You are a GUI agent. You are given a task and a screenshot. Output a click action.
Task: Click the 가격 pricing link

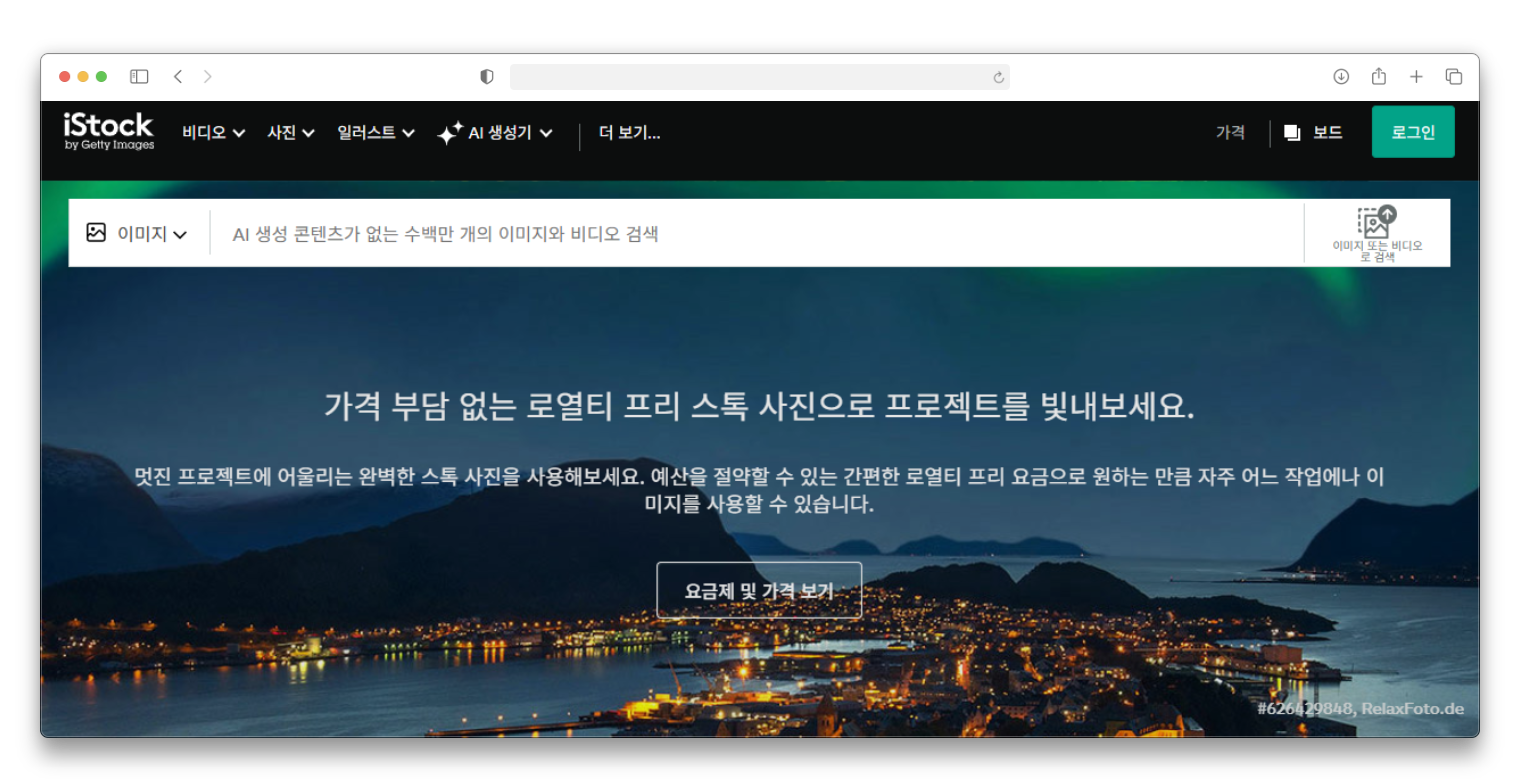coord(1230,132)
